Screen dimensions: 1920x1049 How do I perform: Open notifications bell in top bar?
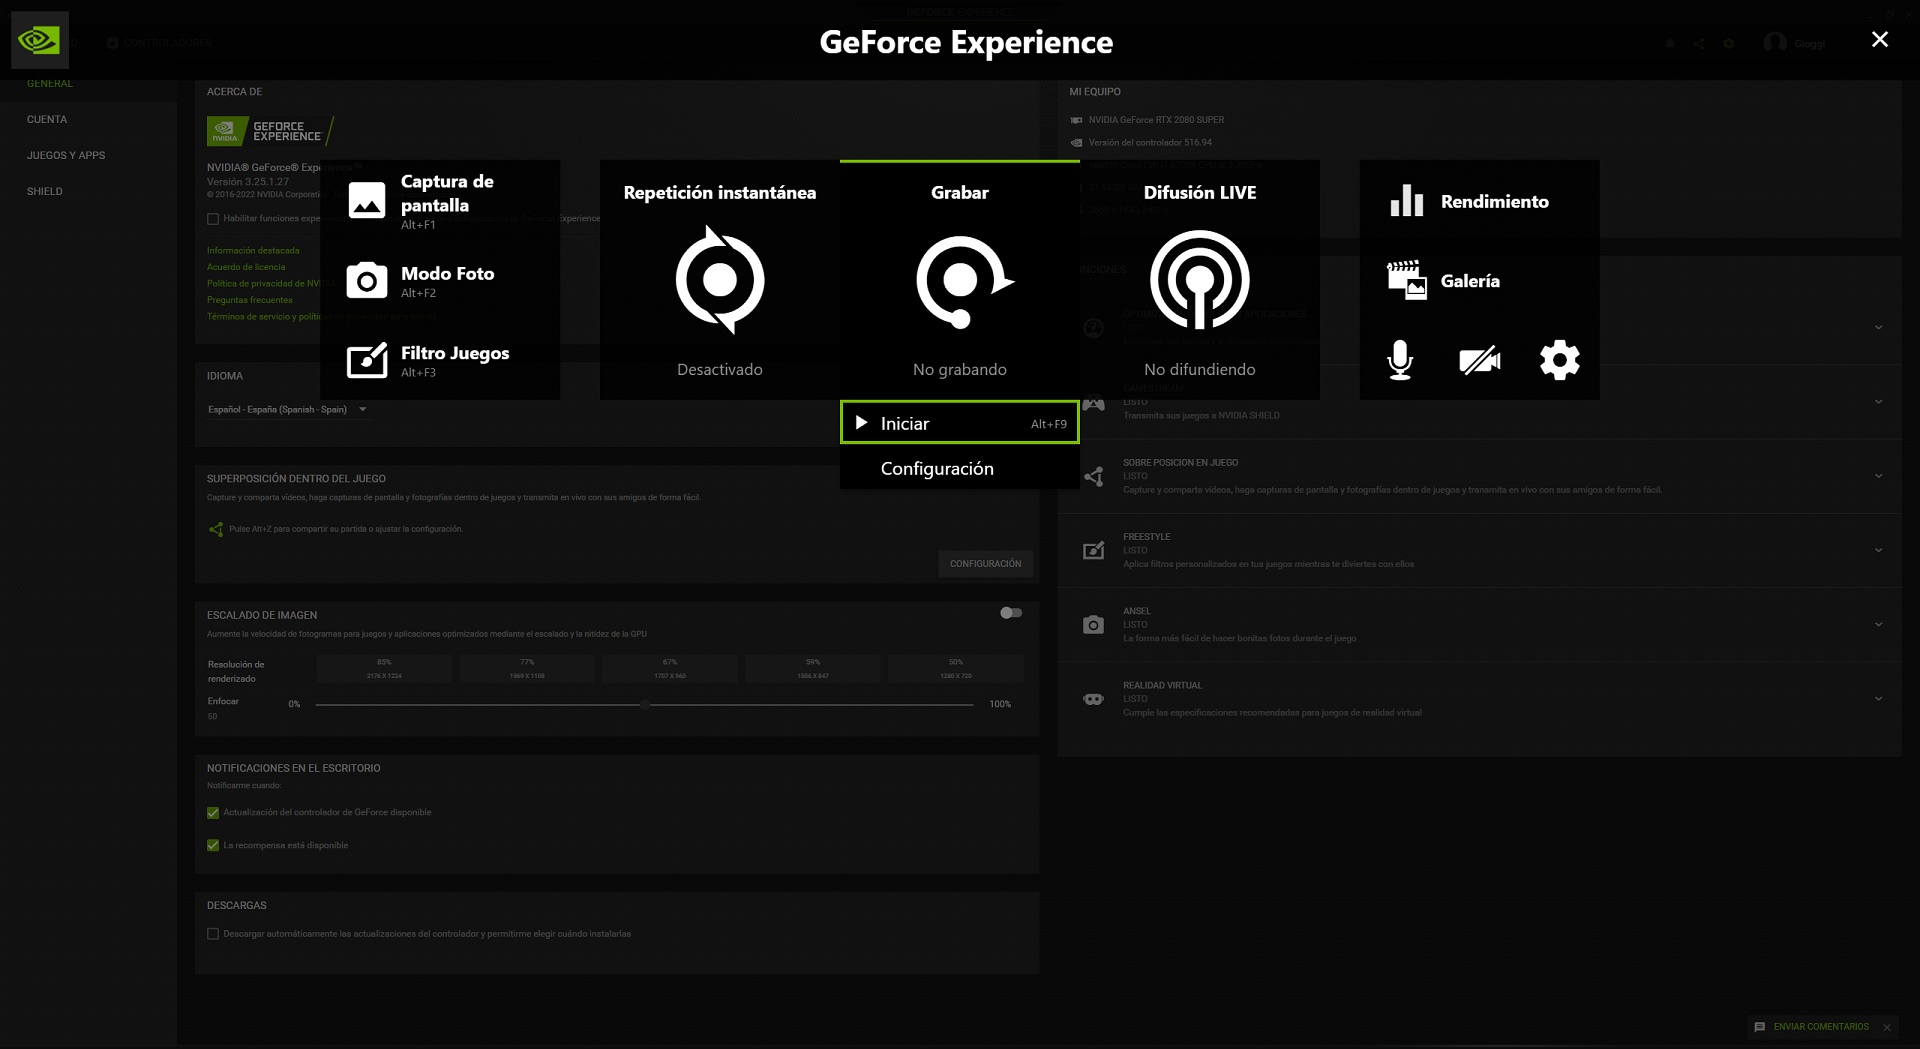[1670, 43]
